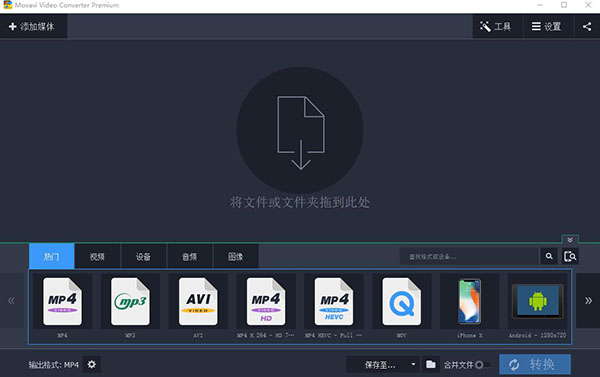Click the 转换 convert button
The image size is (600, 377).
click(x=535, y=364)
